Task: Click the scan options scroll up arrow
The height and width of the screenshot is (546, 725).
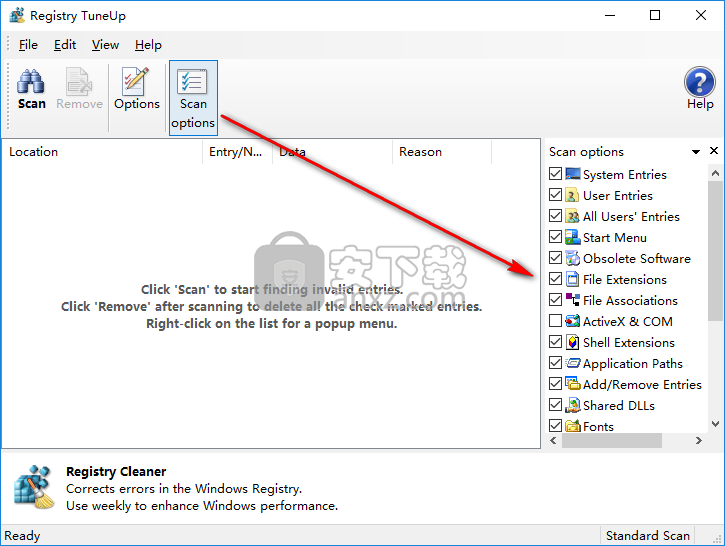Action: click(715, 173)
